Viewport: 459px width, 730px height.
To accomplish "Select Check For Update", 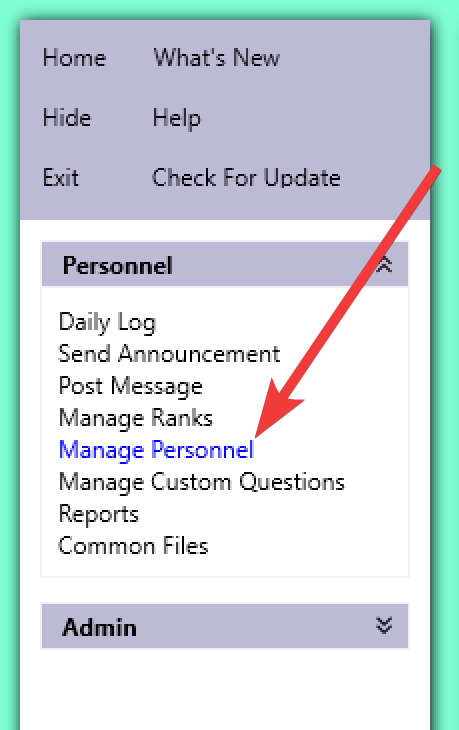I will pos(246,178).
